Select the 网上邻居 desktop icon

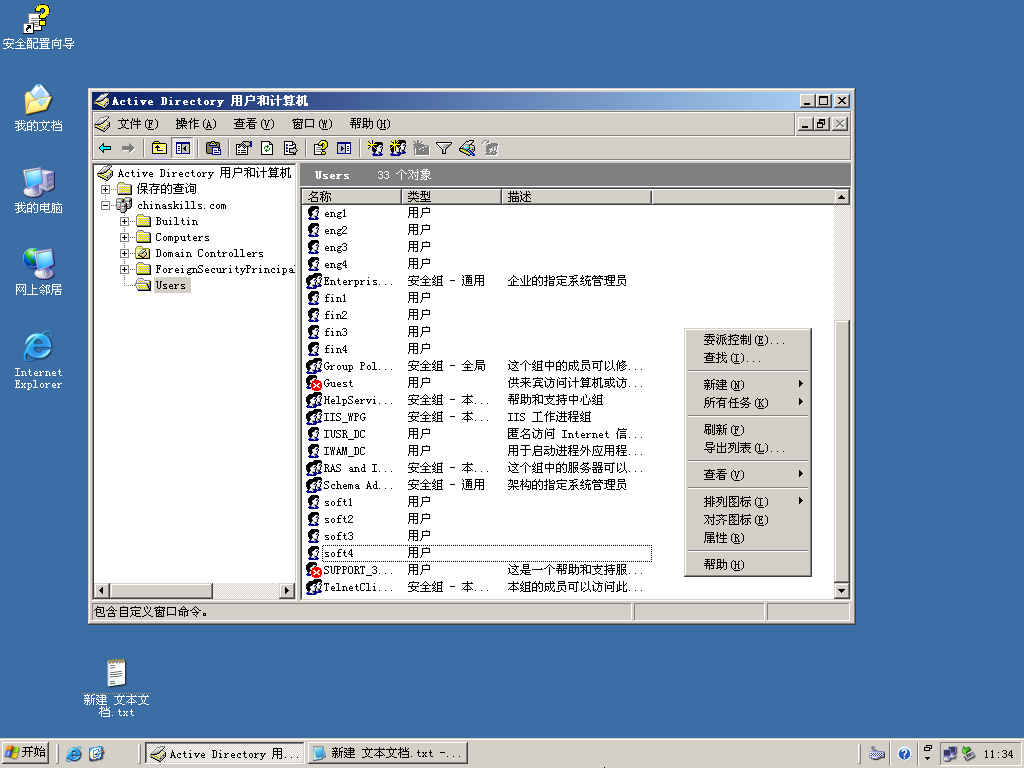(x=38, y=272)
